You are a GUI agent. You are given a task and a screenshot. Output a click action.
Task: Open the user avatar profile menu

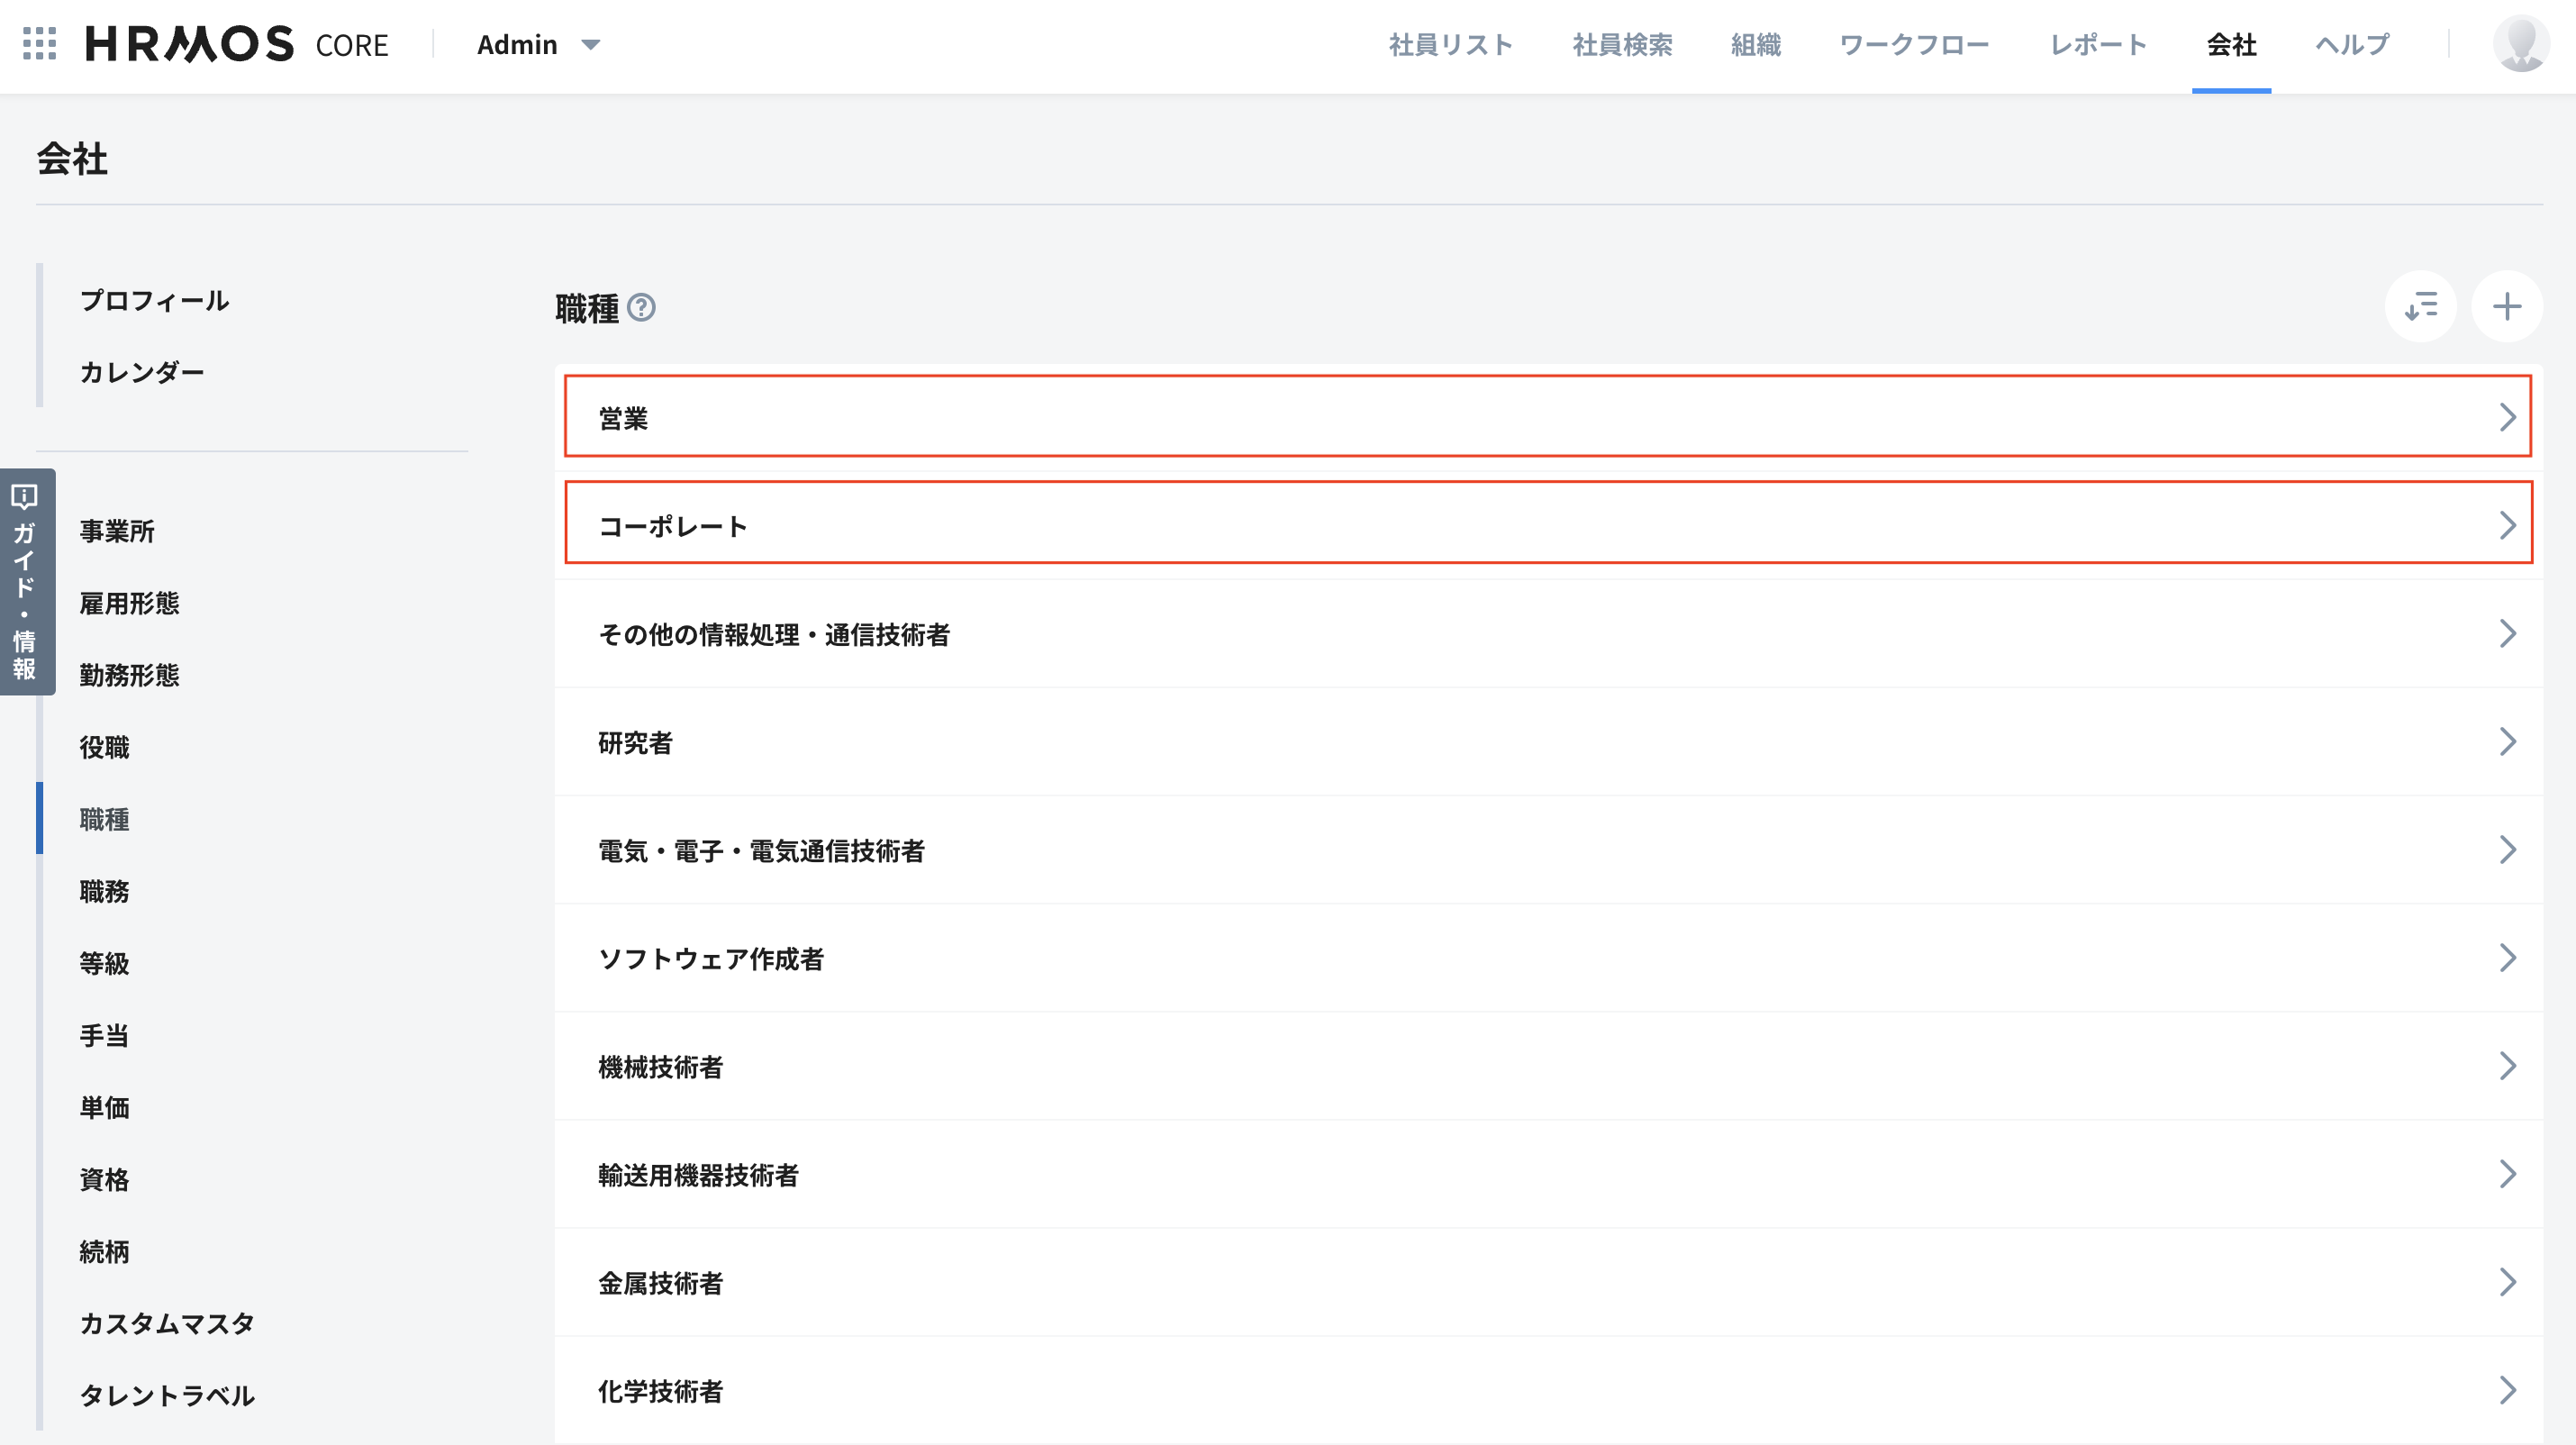[x=2520, y=44]
